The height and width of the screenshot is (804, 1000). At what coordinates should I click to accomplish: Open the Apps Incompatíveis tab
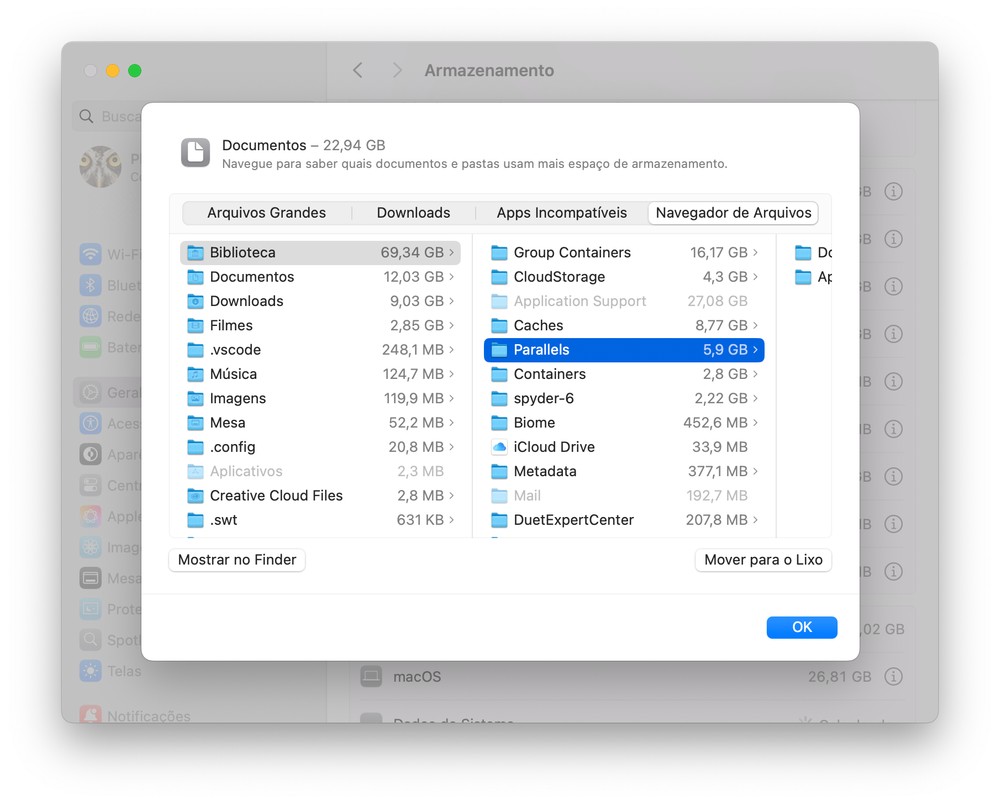pos(561,213)
